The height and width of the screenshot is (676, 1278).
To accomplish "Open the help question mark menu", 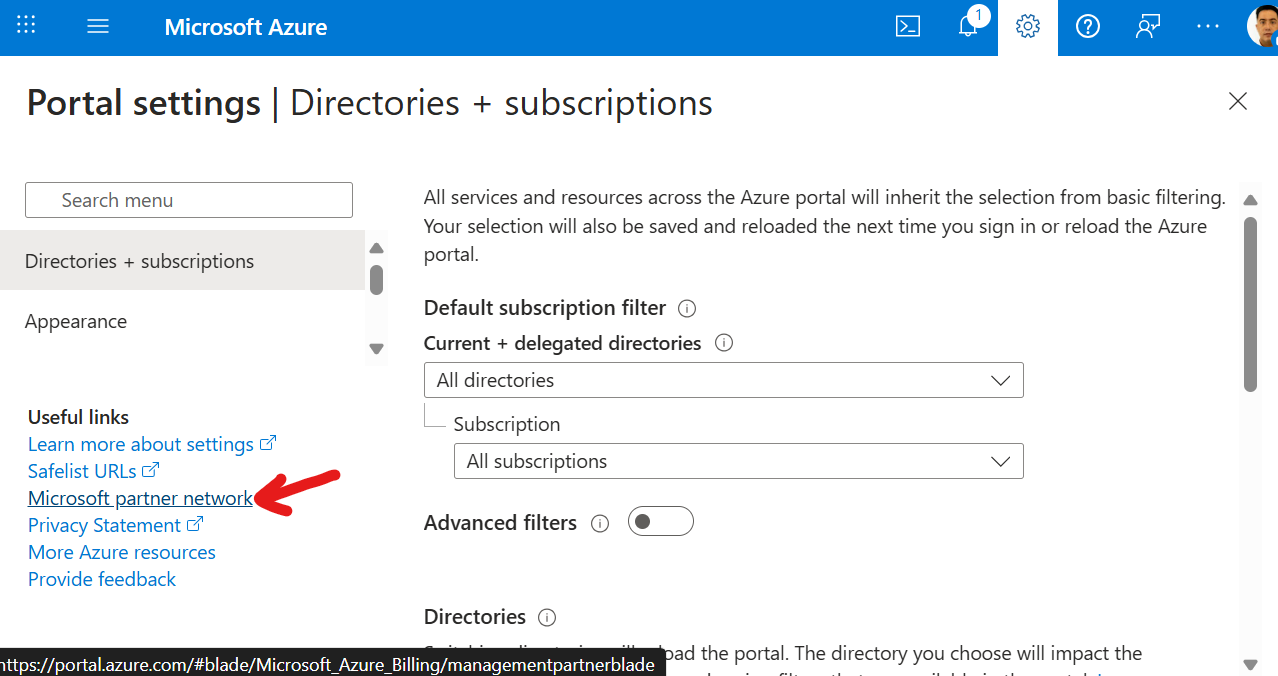I will coord(1087,27).
